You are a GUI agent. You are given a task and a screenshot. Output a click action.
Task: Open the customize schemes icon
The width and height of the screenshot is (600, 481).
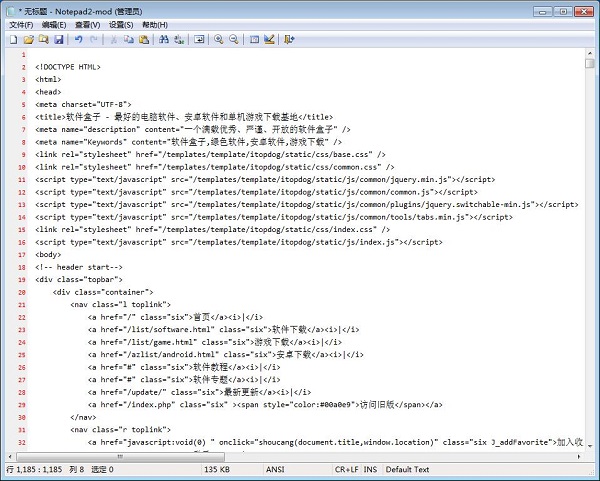[269, 39]
